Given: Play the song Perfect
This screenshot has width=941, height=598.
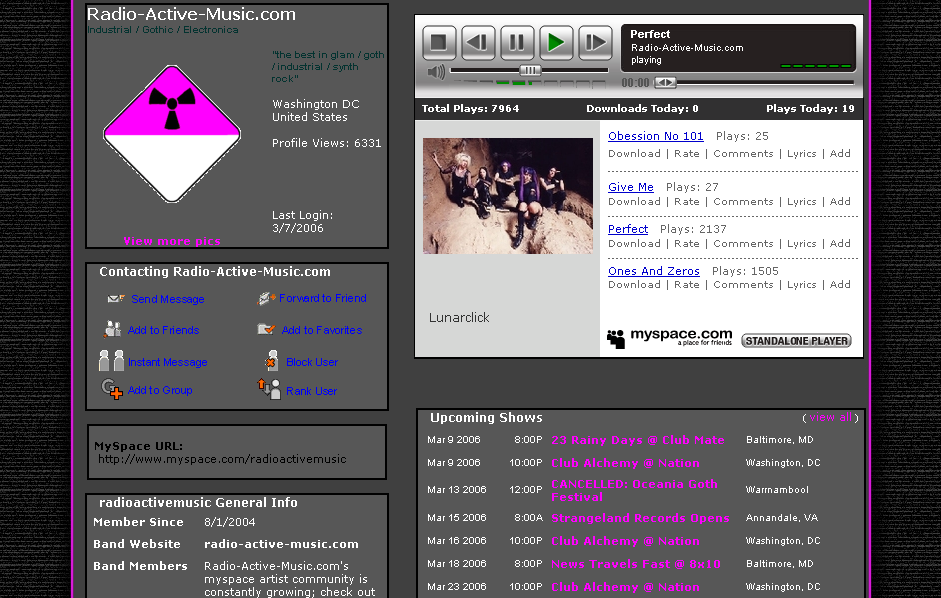Looking at the screenshot, I should (x=628, y=229).
